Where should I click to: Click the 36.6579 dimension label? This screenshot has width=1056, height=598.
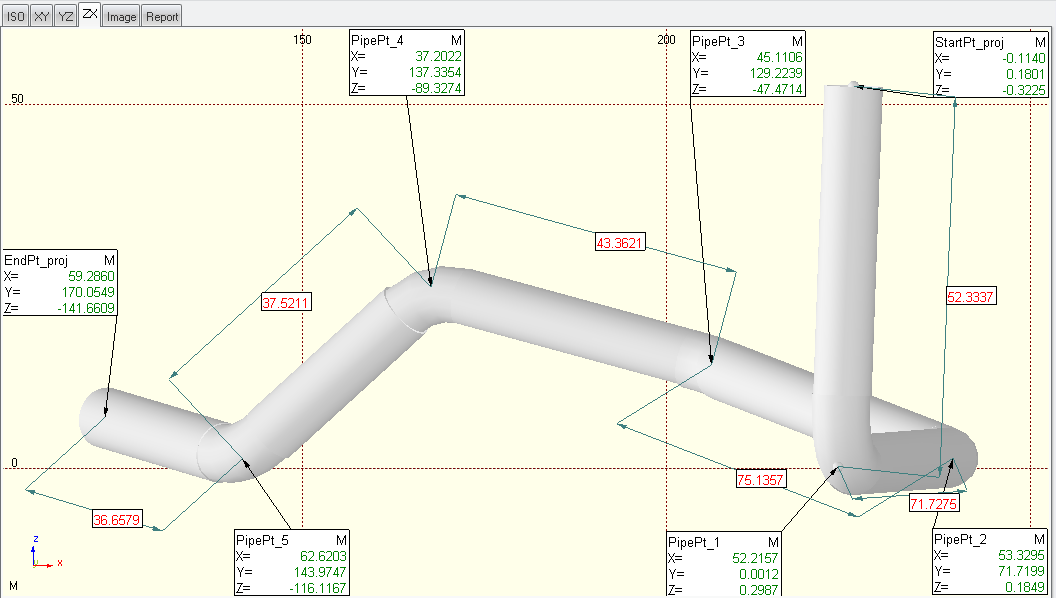(x=118, y=520)
